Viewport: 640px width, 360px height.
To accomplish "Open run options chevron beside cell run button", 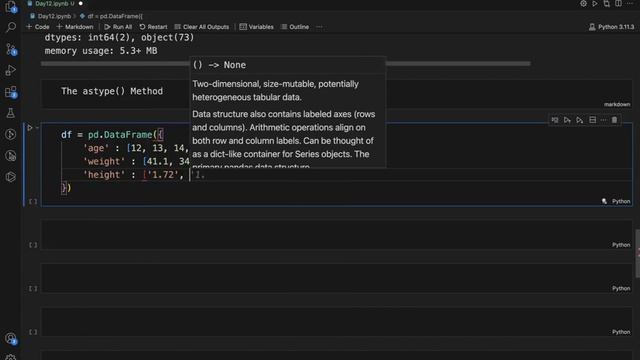I will click(37, 128).
